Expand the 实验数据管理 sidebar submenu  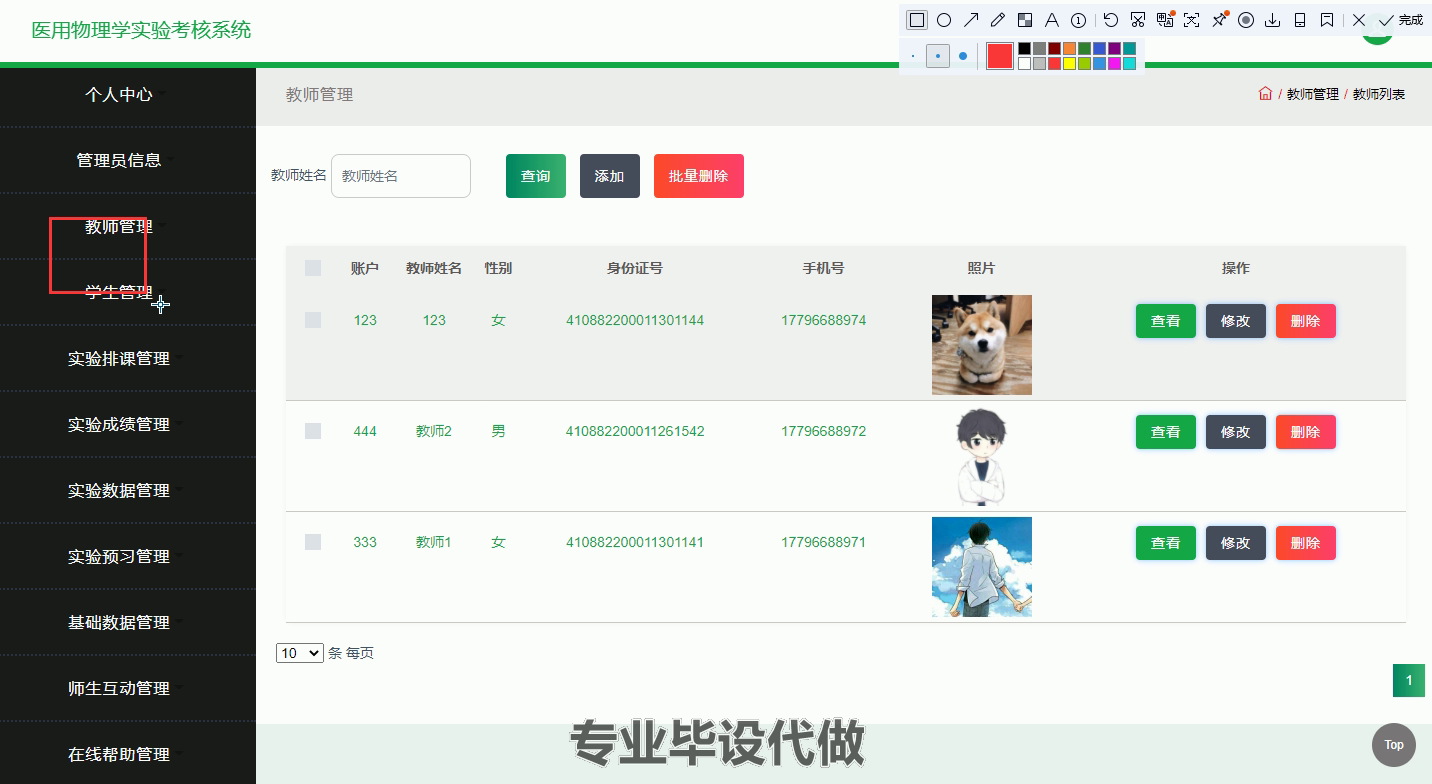point(119,490)
